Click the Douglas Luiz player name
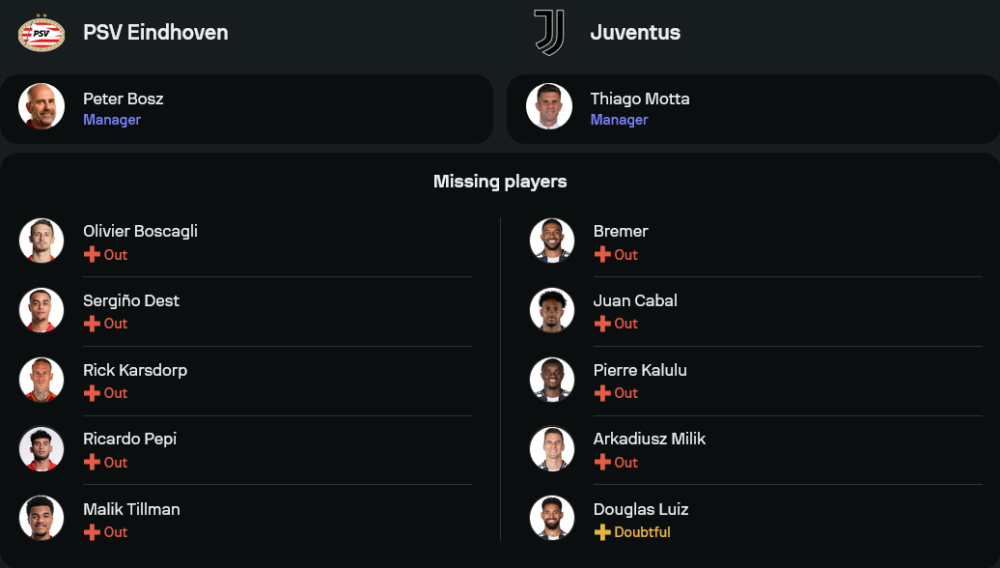Viewport: 1000px width, 568px height. (641, 509)
